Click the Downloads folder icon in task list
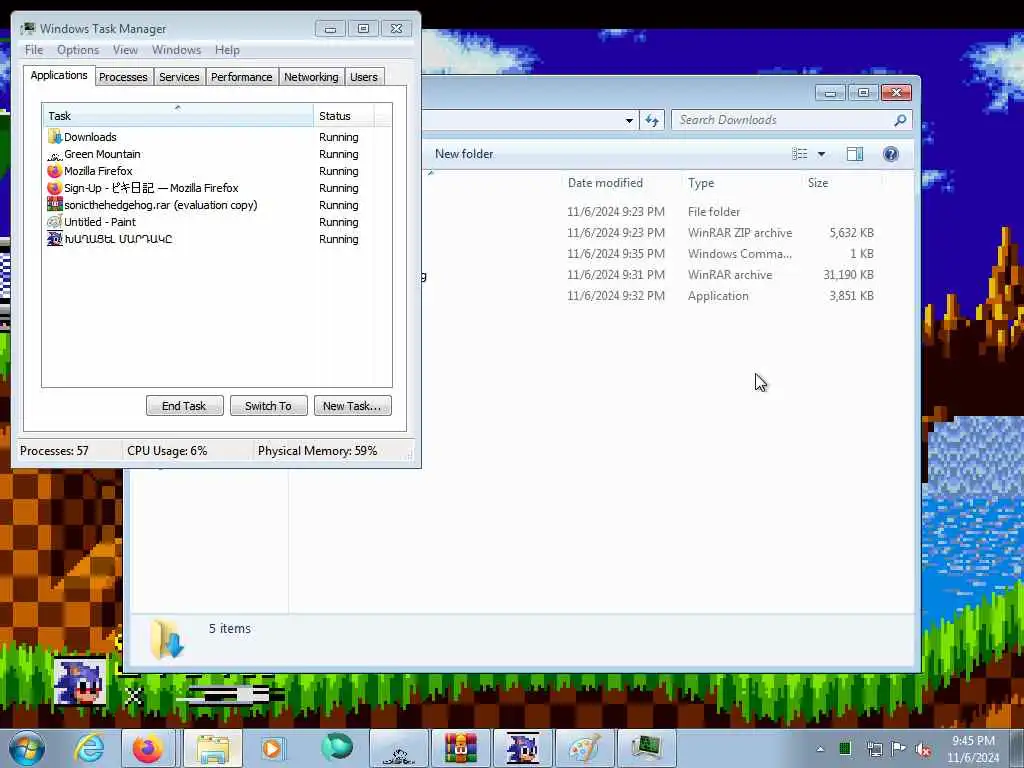Image resolution: width=1024 pixels, height=768 pixels. pos(54,137)
